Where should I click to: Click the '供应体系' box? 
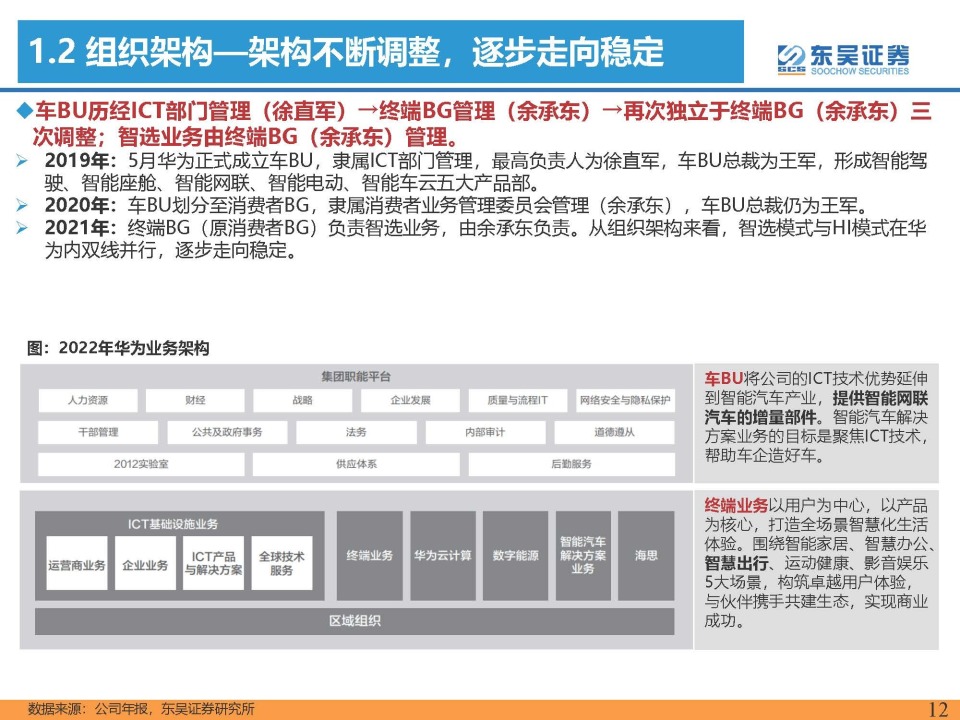point(356,464)
